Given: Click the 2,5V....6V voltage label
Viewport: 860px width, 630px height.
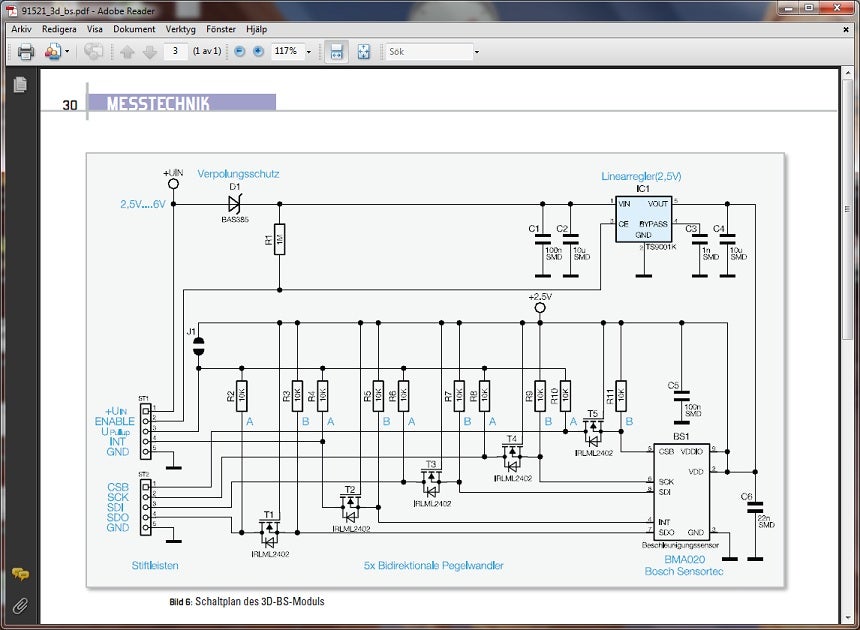Looking at the screenshot, I should point(143,204).
